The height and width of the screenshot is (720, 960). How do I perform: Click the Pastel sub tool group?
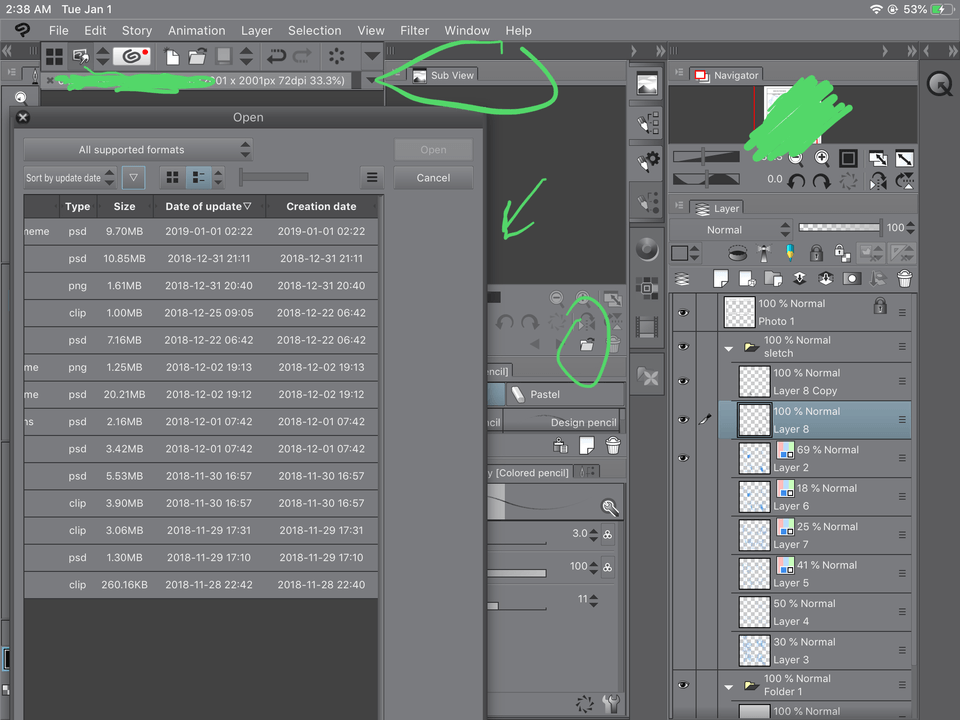tap(564, 394)
